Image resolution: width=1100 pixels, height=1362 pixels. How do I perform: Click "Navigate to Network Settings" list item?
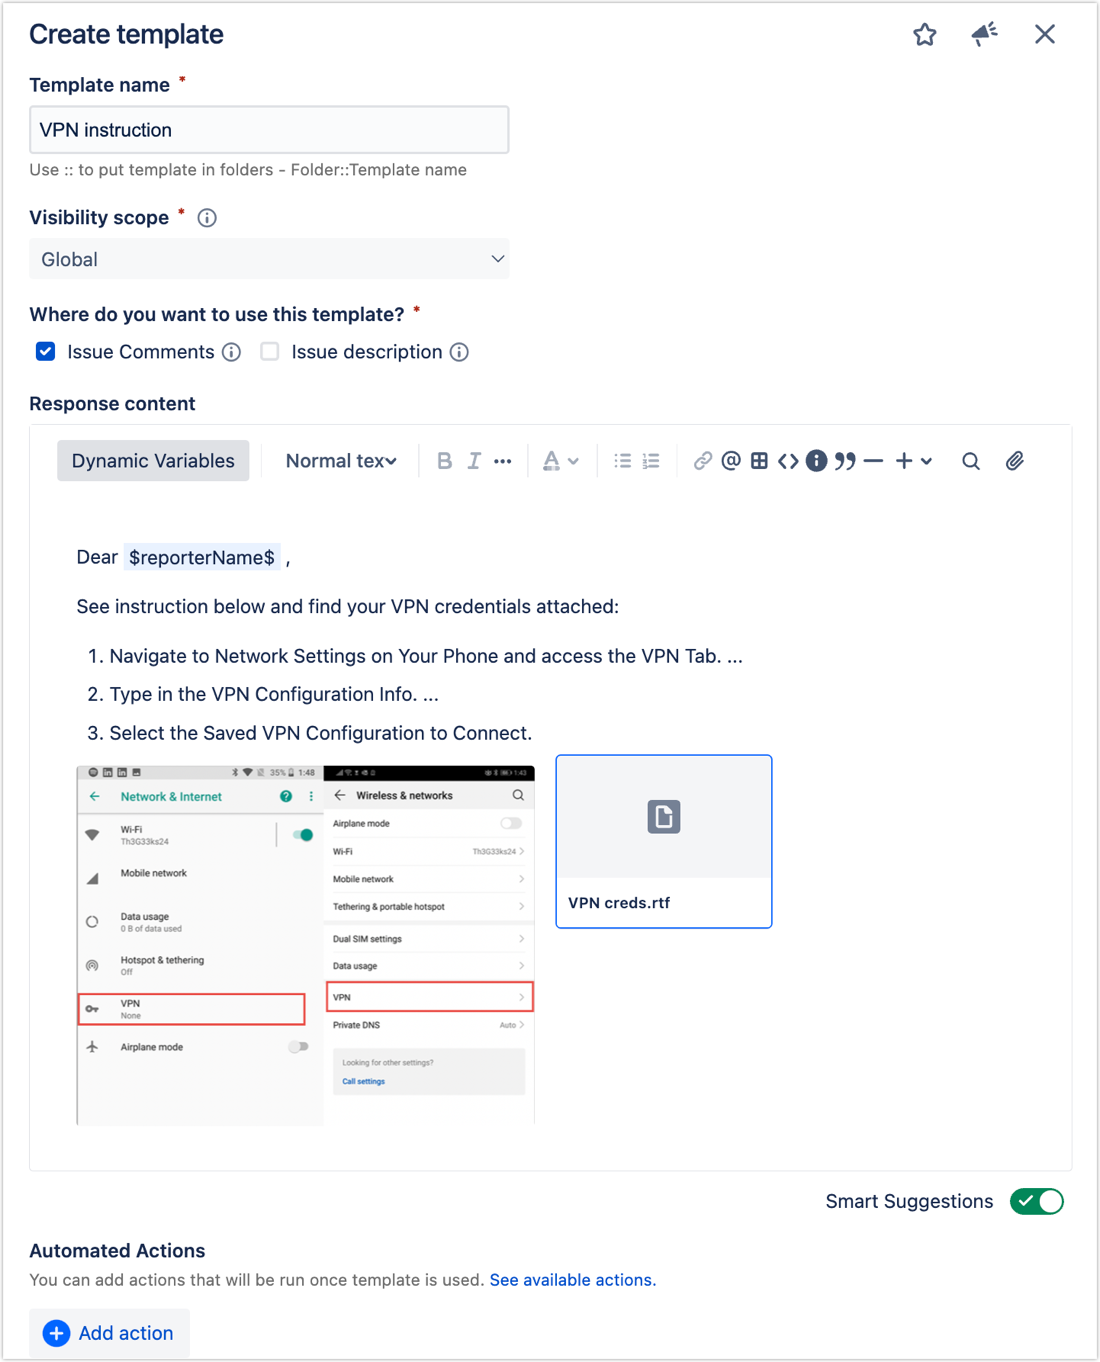tap(426, 656)
